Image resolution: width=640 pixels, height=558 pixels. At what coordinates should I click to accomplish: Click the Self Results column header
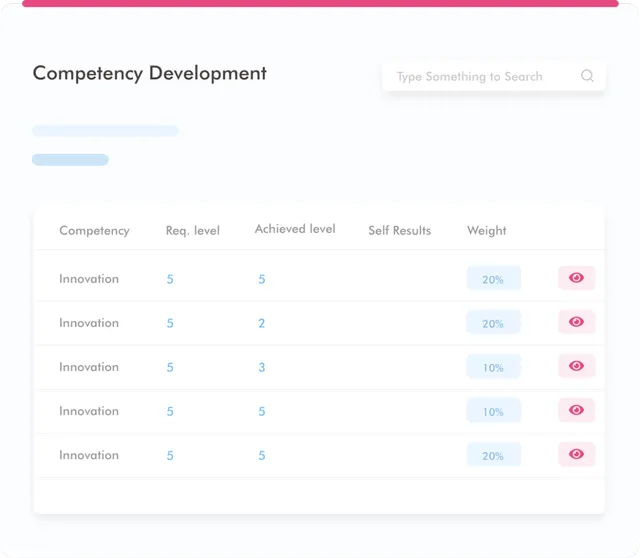point(399,231)
